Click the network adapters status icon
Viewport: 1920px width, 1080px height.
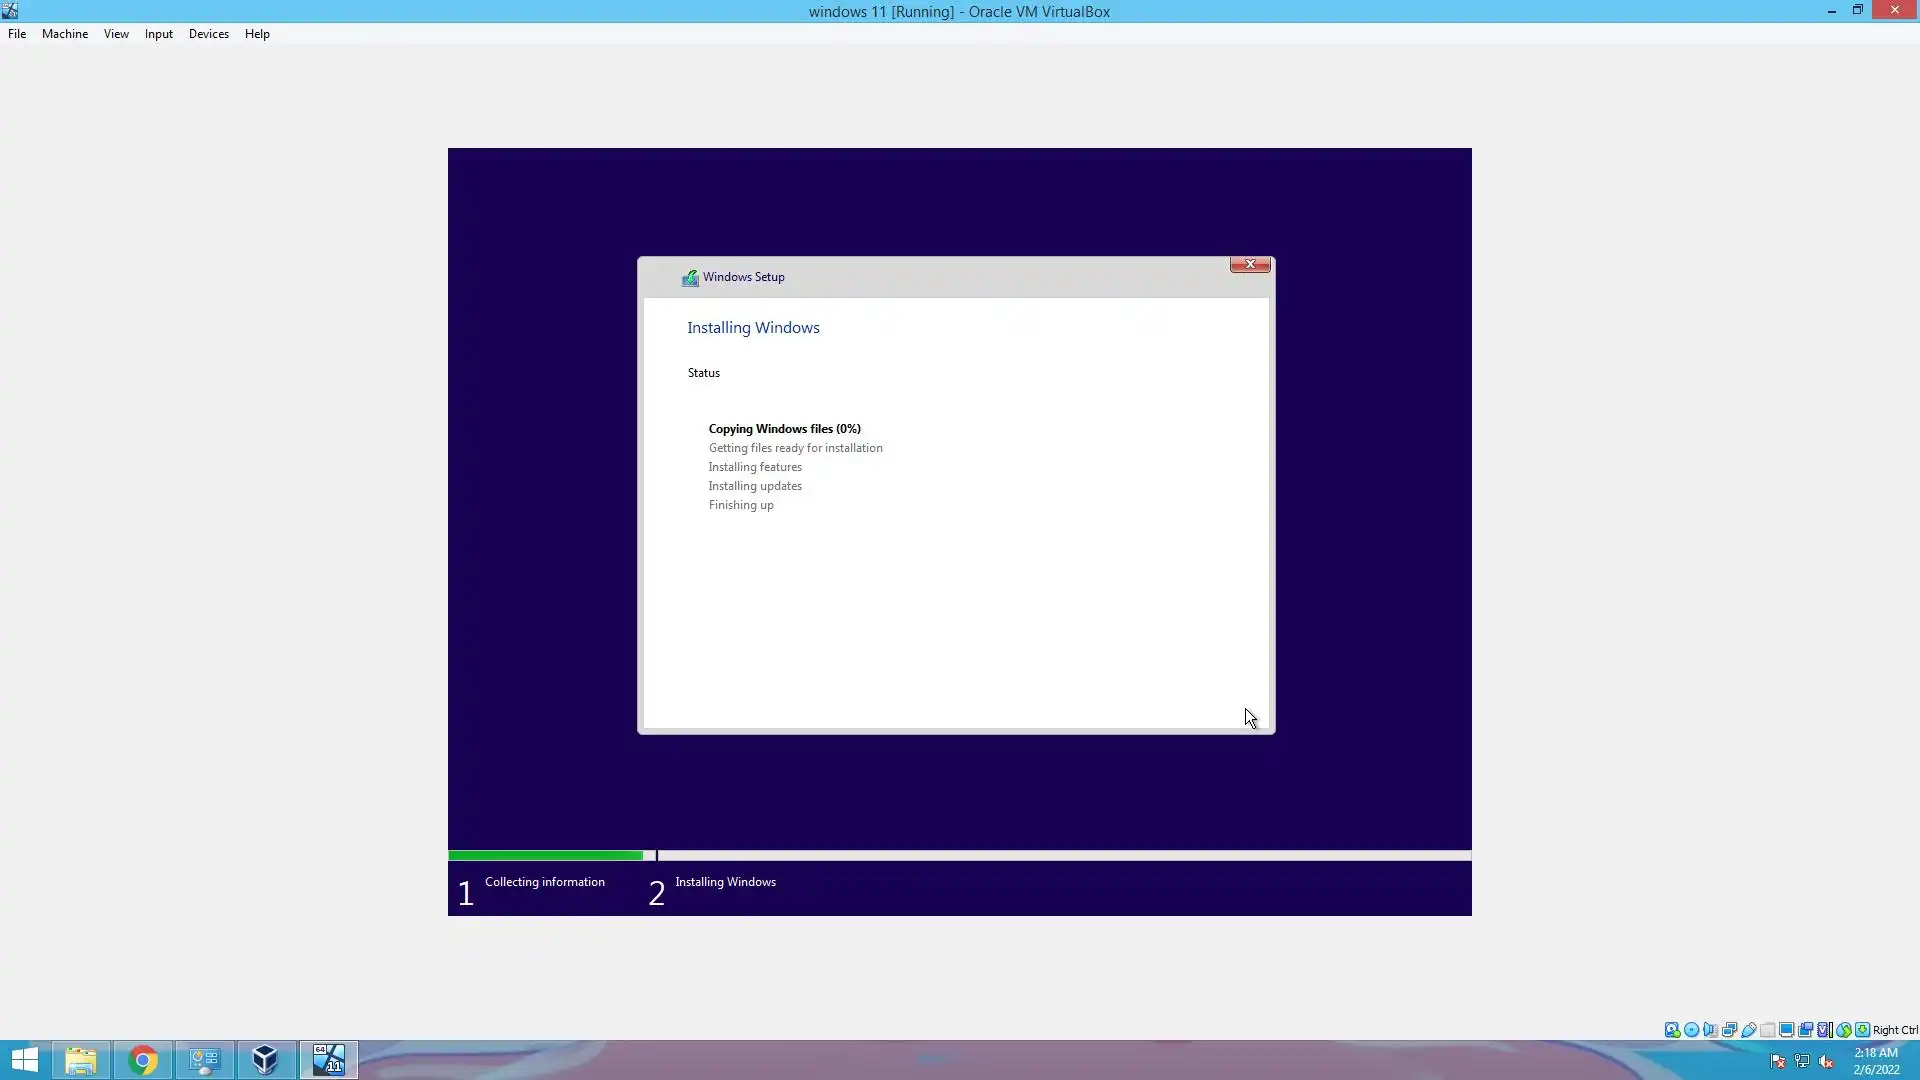pos(1729,1030)
